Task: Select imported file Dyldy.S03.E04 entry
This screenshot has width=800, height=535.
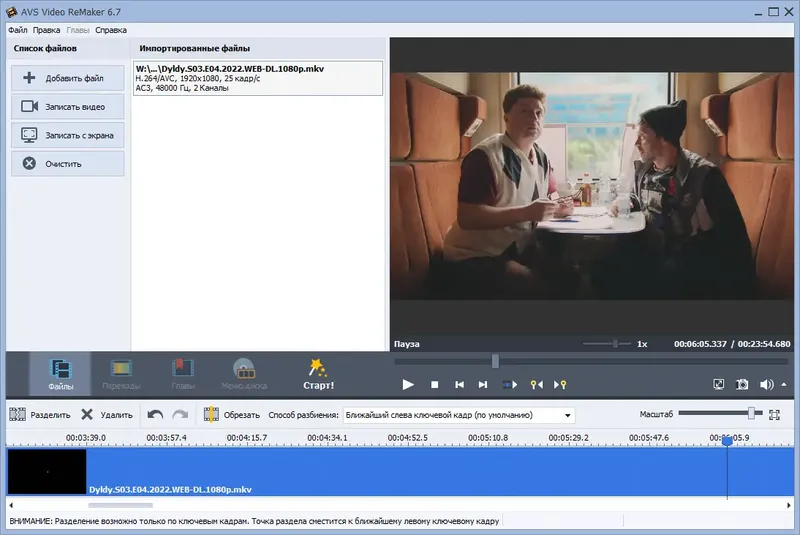Action: pos(258,78)
